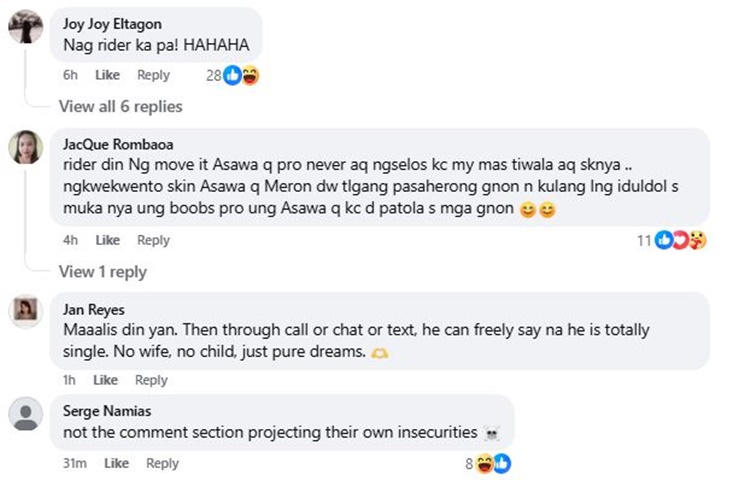Open JacQue Rombaoa's profile picture
This screenshot has height=480, width=750.
click(25, 147)
